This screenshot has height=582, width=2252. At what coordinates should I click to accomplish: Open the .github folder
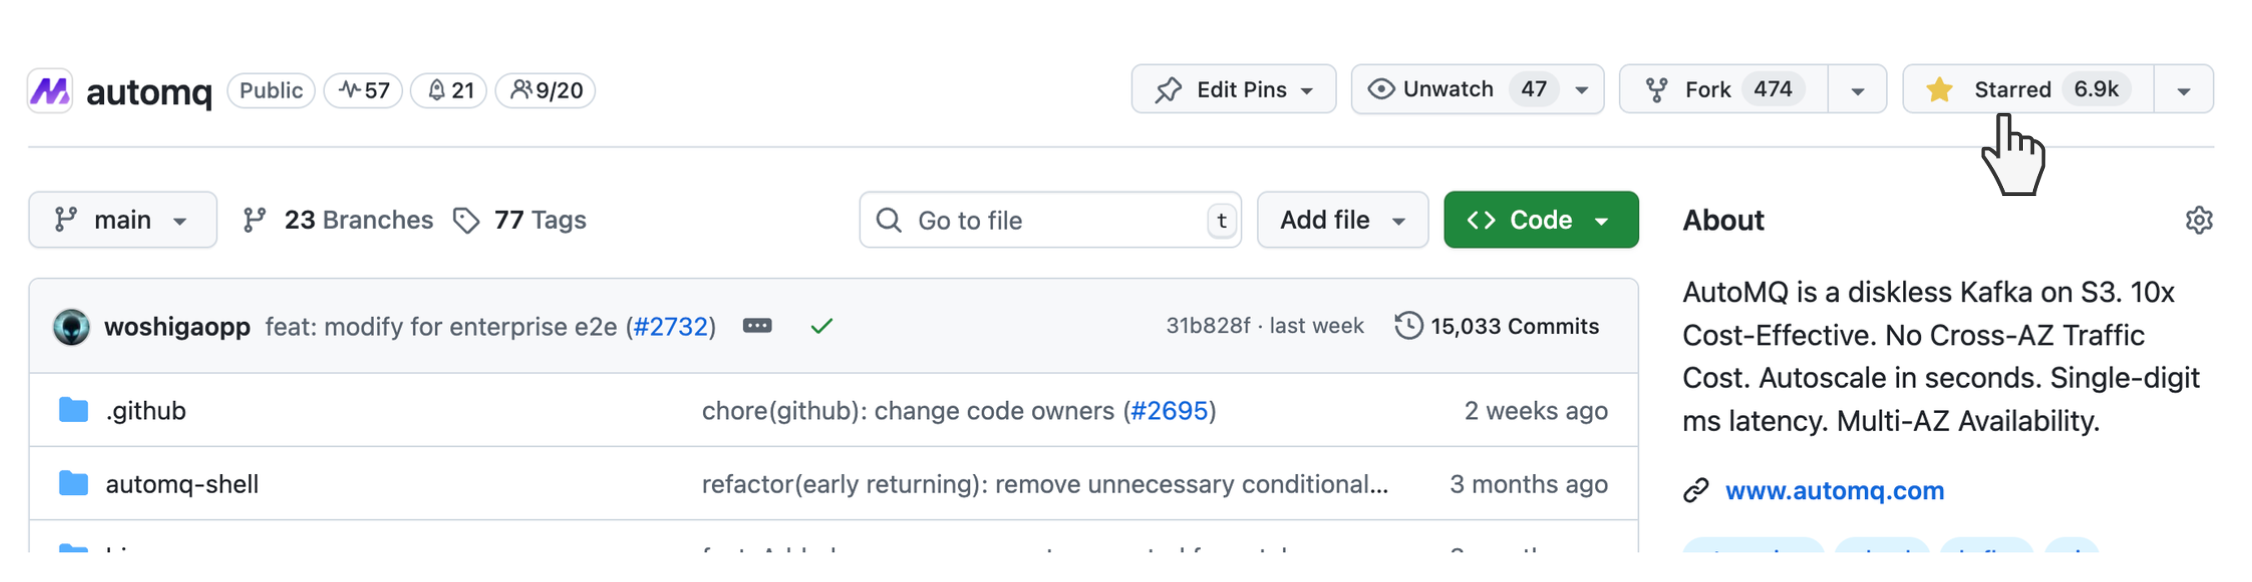(146, 411)
